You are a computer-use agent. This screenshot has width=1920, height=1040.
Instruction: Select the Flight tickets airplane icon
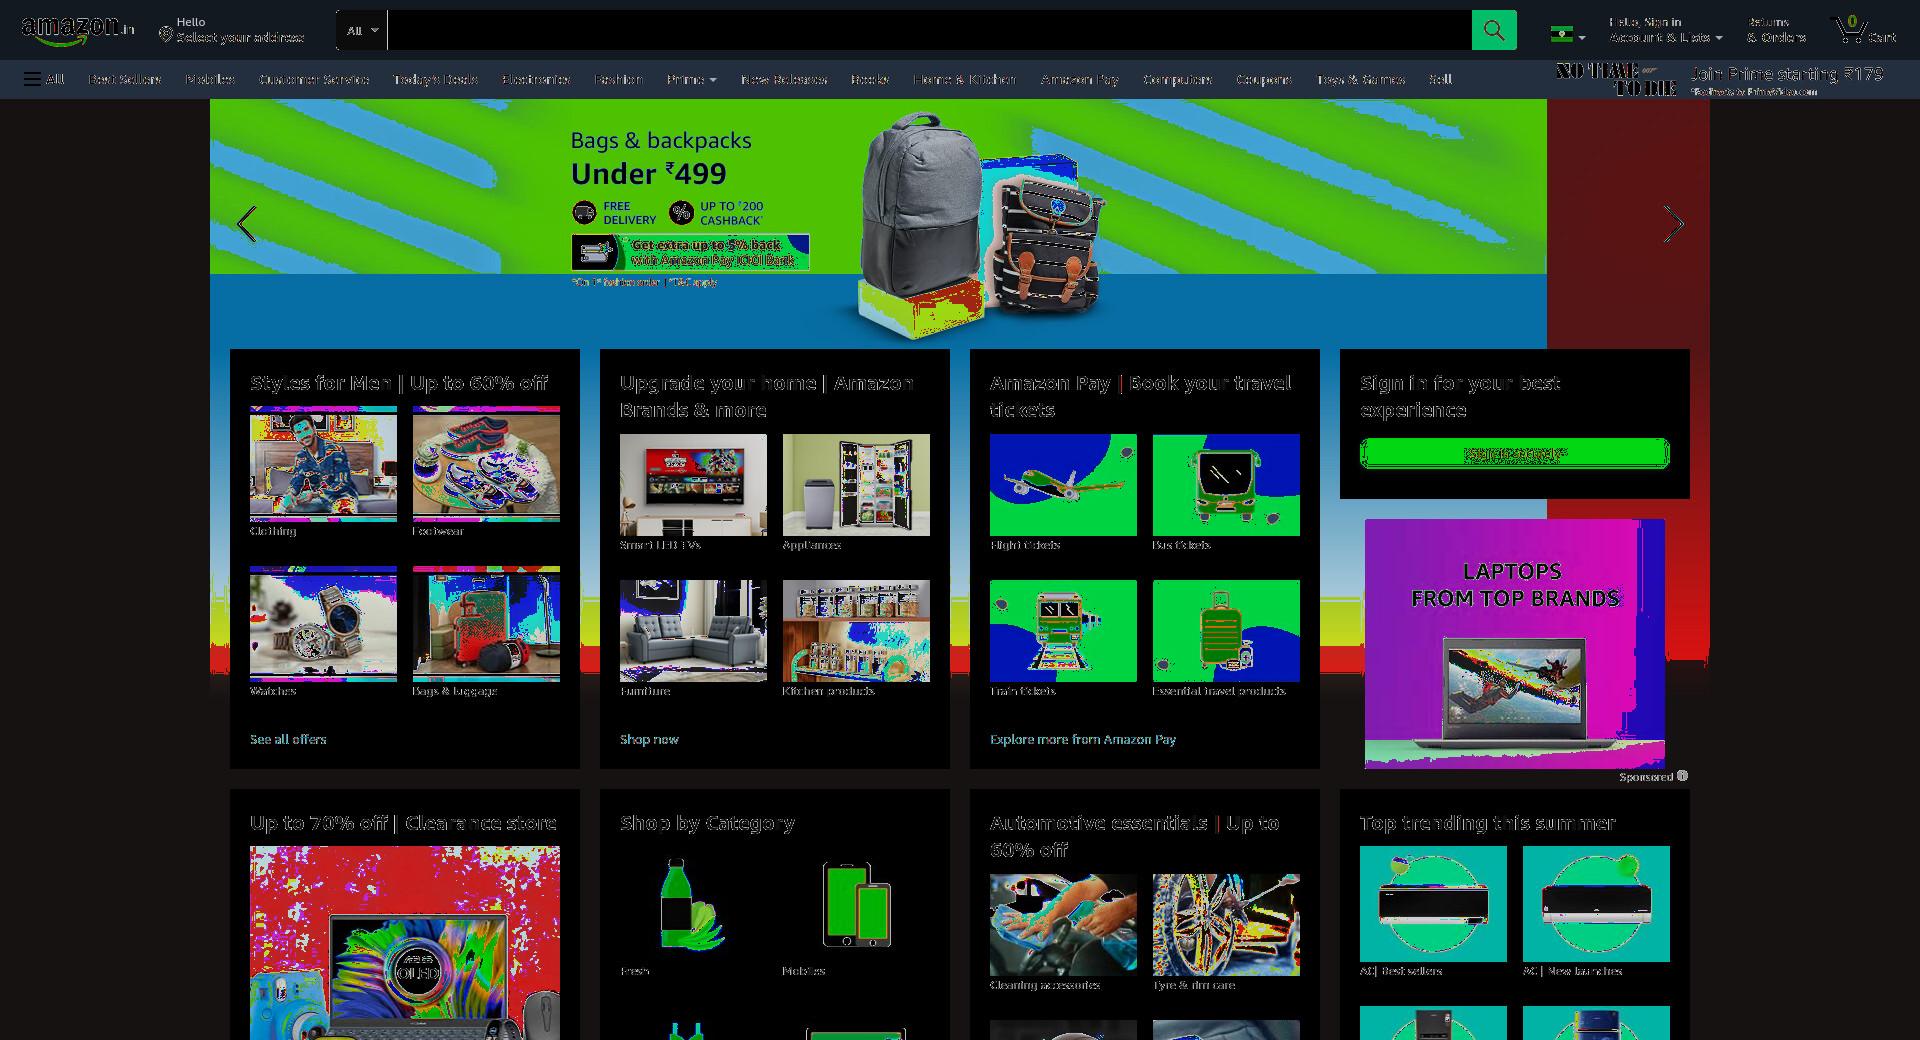tap(1063, 485)
